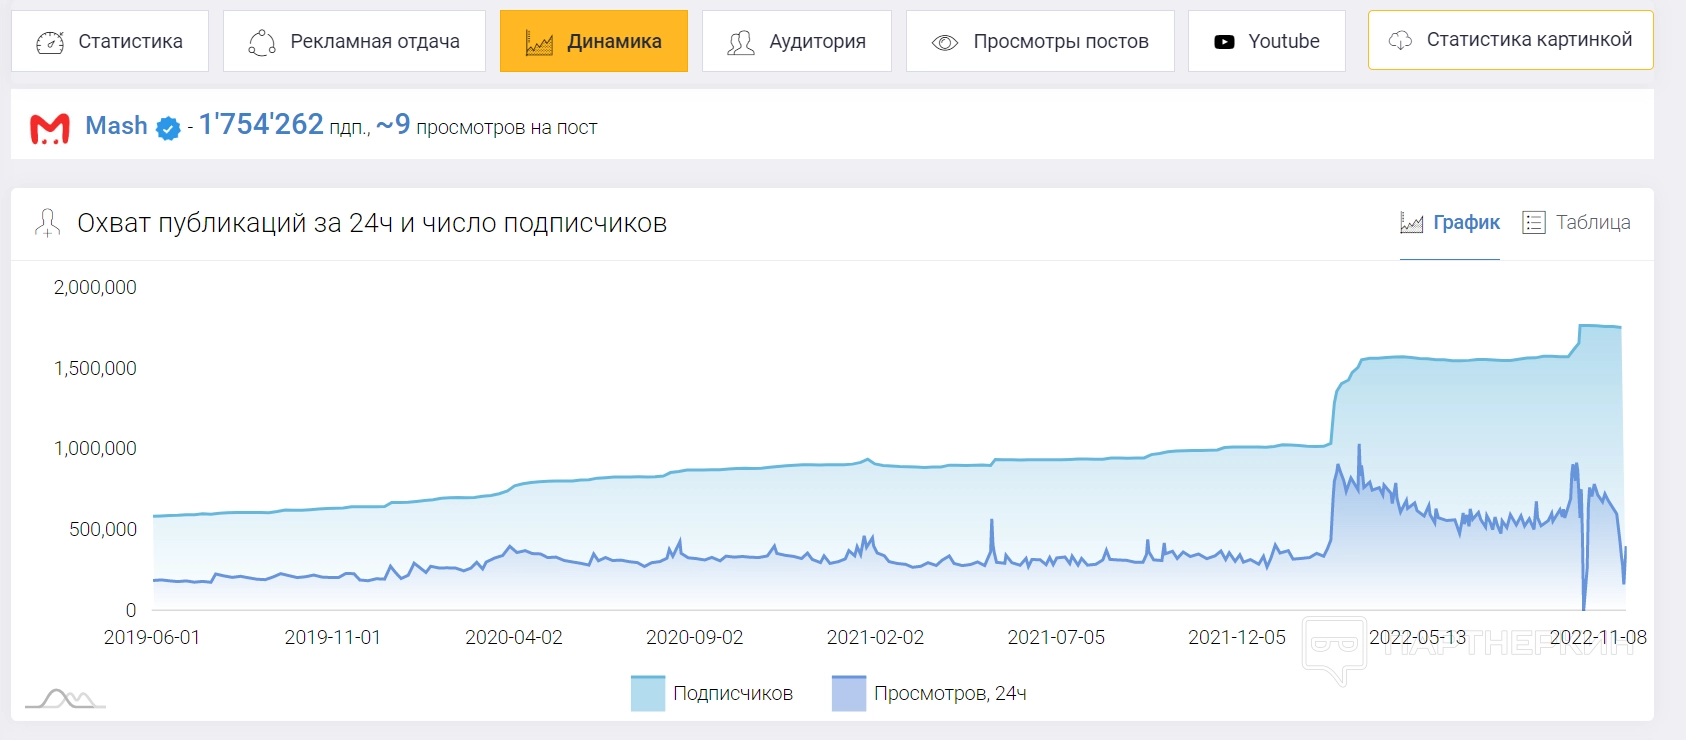Open the Просмотры постов tab

coord(1060,41)
